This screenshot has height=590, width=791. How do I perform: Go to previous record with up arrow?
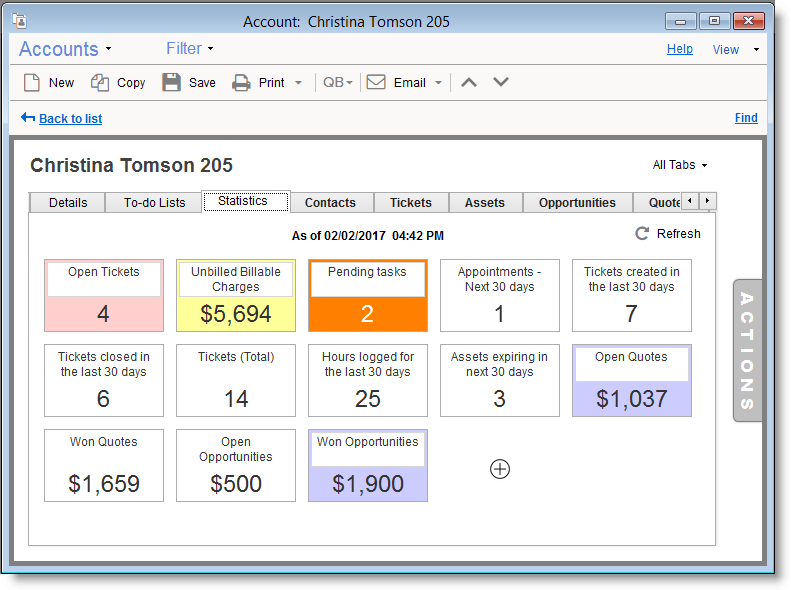(x=468, y=82)
